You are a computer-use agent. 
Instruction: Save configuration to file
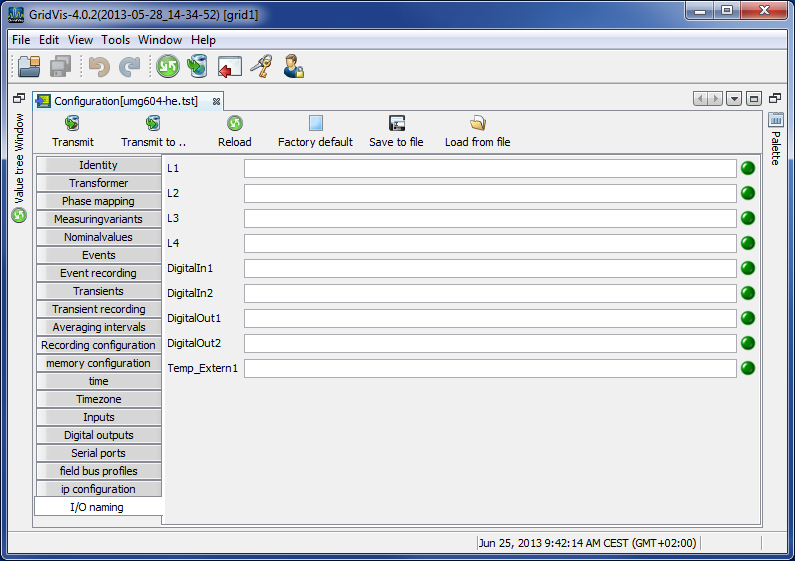click(396, 132)
